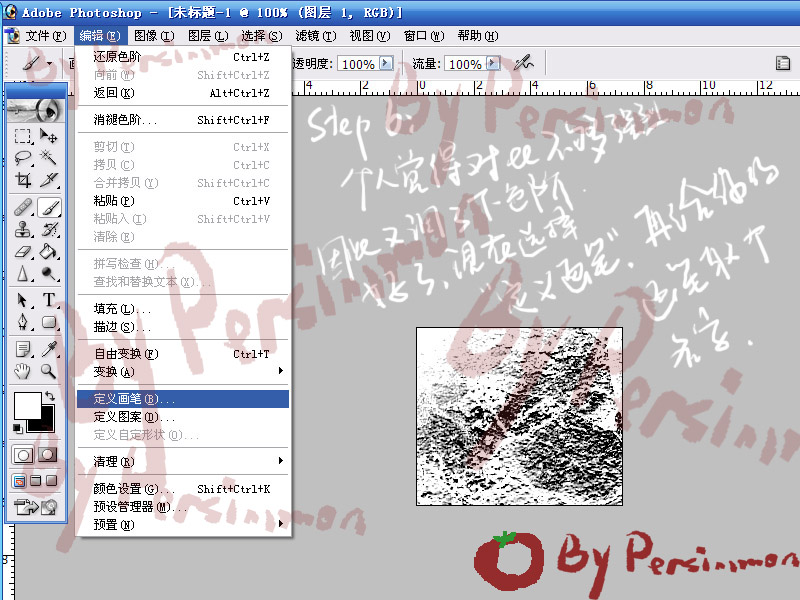Select the Eyedropper tool
800x600 pixels.
point(49,349)
